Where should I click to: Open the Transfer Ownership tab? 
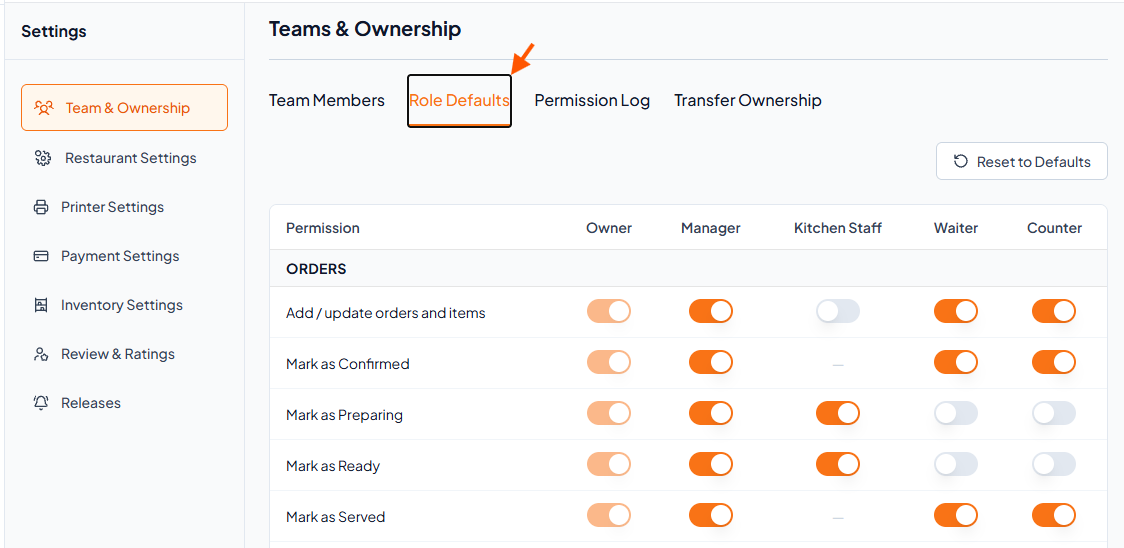748,100
